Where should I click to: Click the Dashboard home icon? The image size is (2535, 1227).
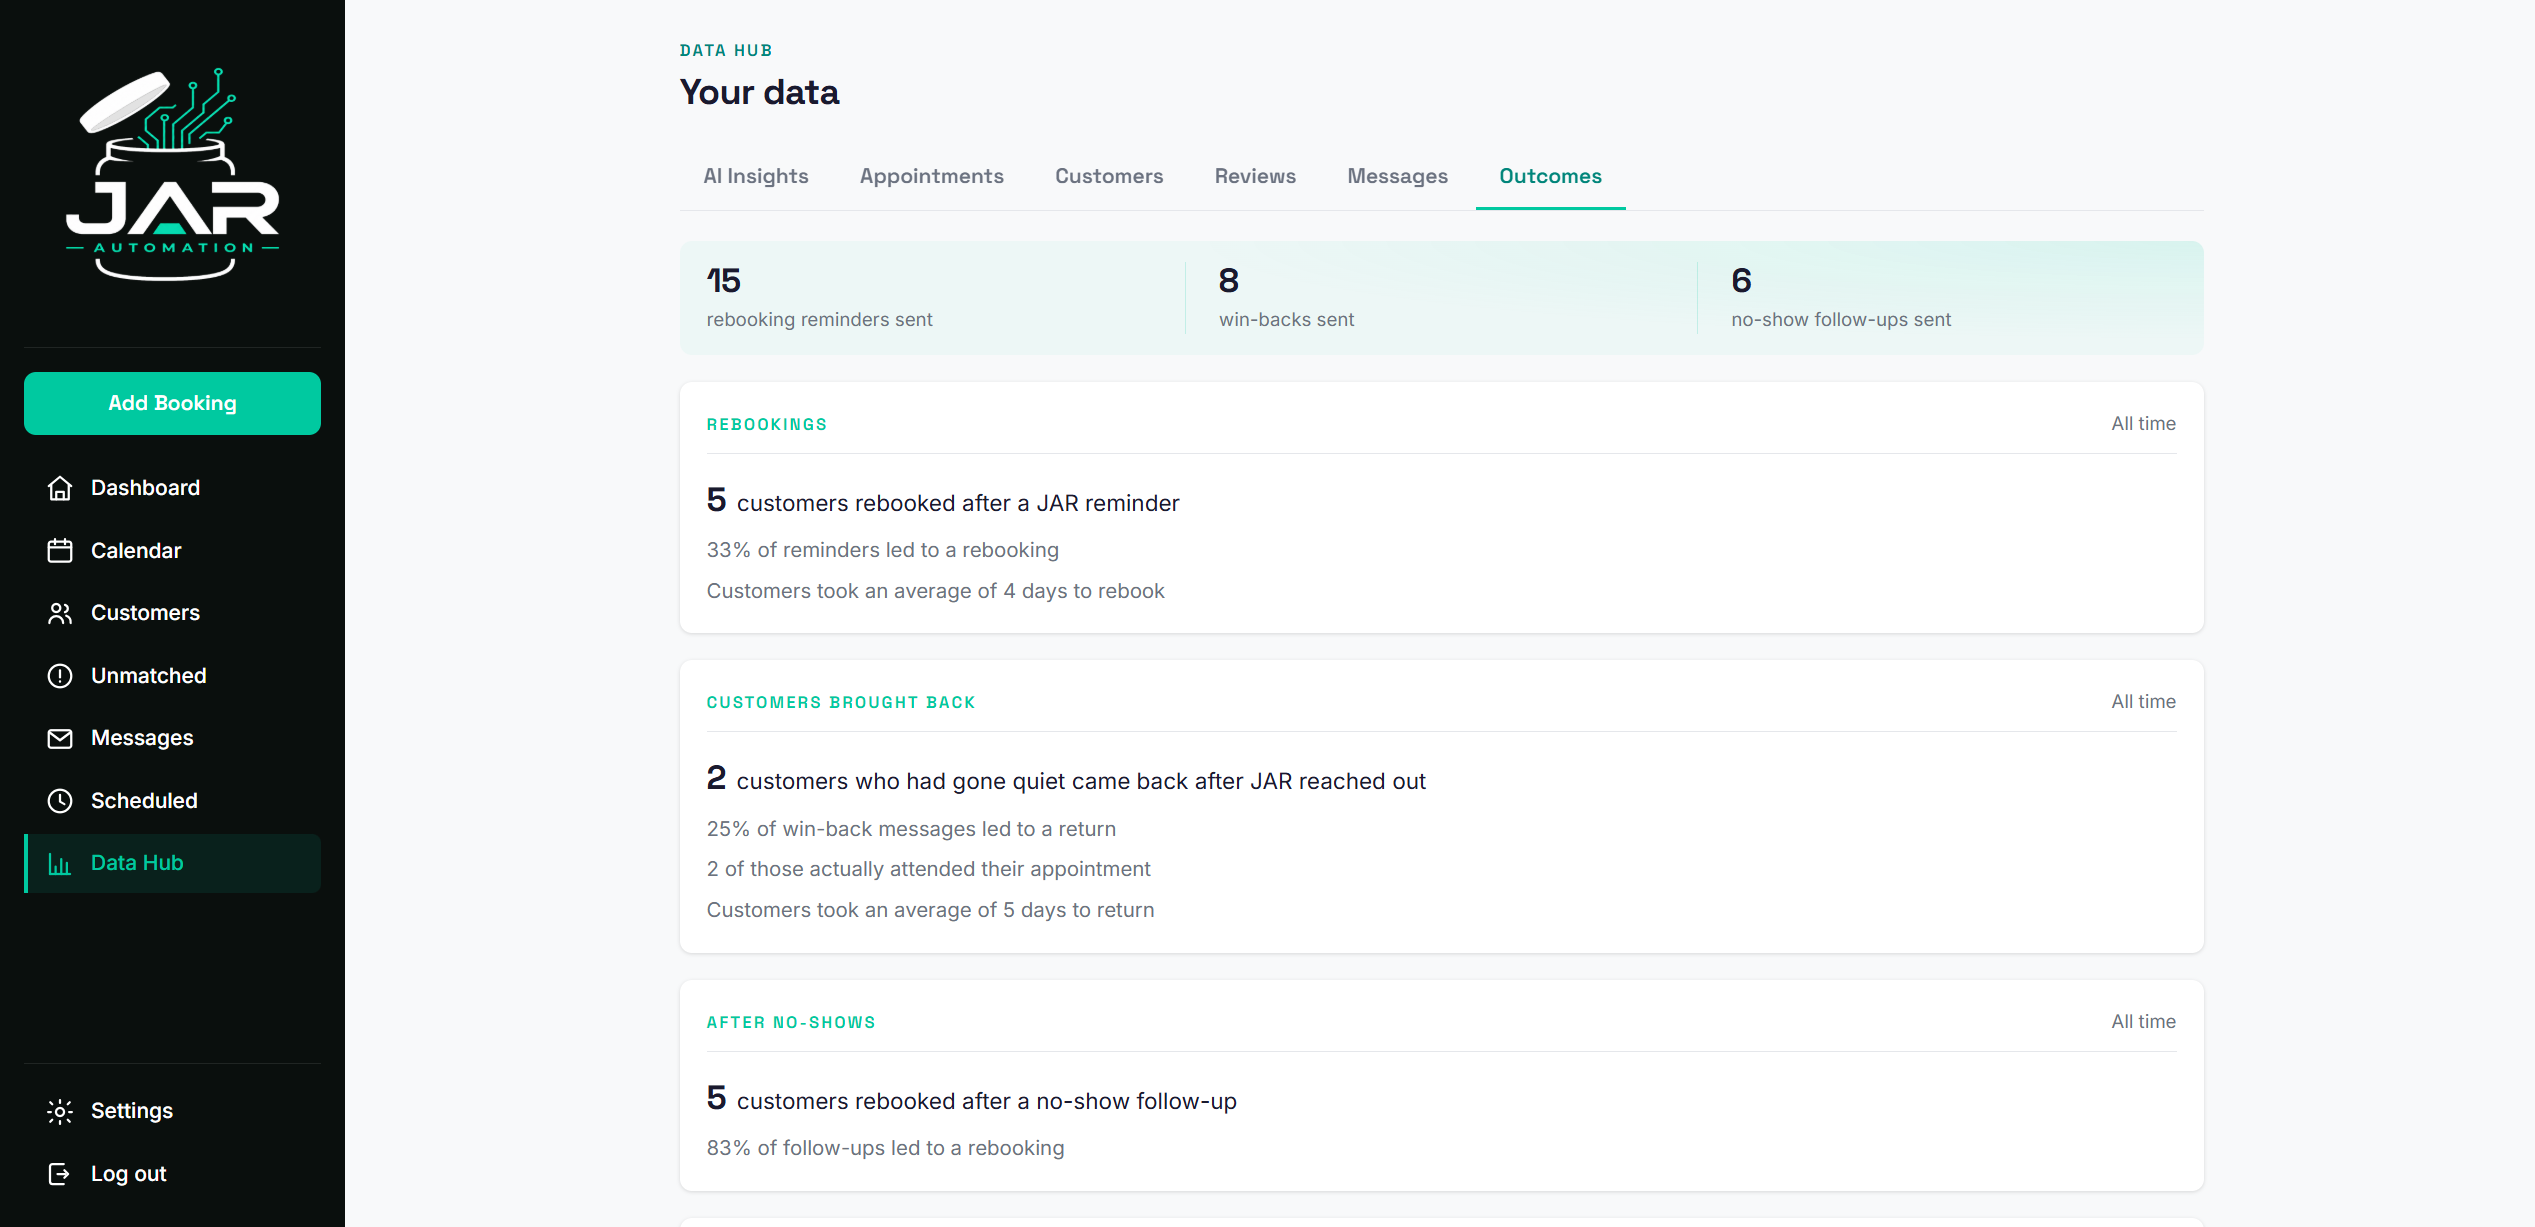(60, 488)
